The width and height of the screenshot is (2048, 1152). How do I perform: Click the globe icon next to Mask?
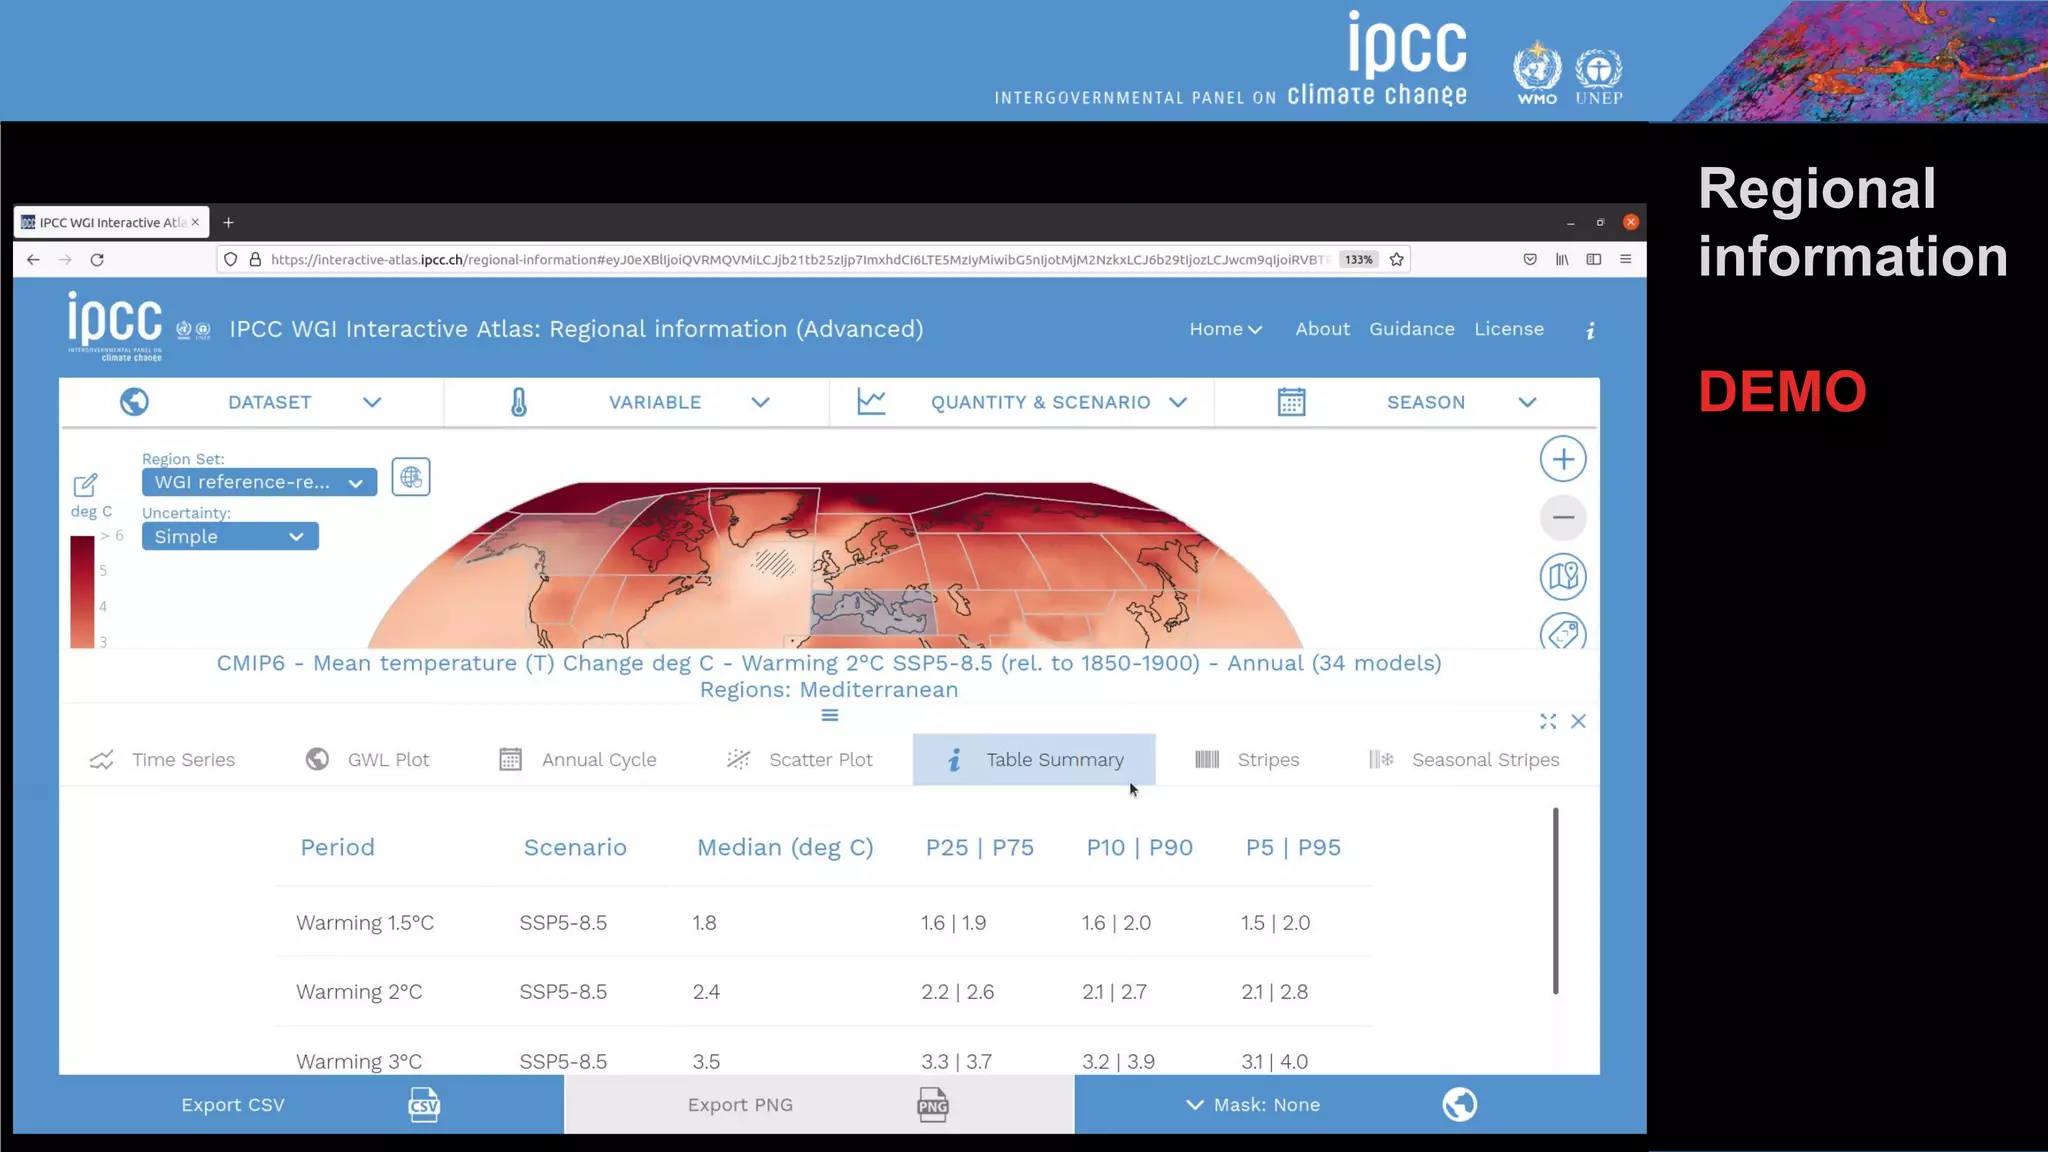(1459, 1105)
